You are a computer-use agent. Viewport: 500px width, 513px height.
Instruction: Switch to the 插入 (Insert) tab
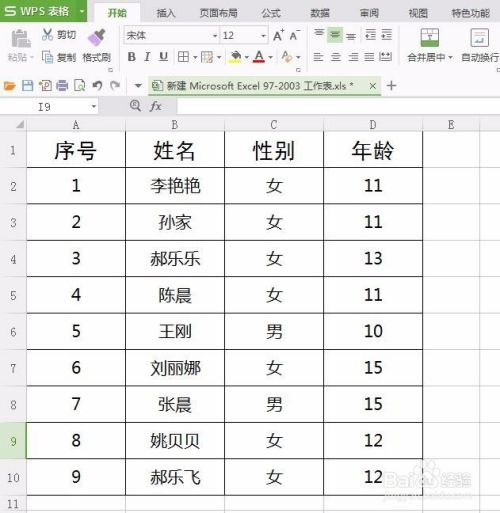[166, 13]
